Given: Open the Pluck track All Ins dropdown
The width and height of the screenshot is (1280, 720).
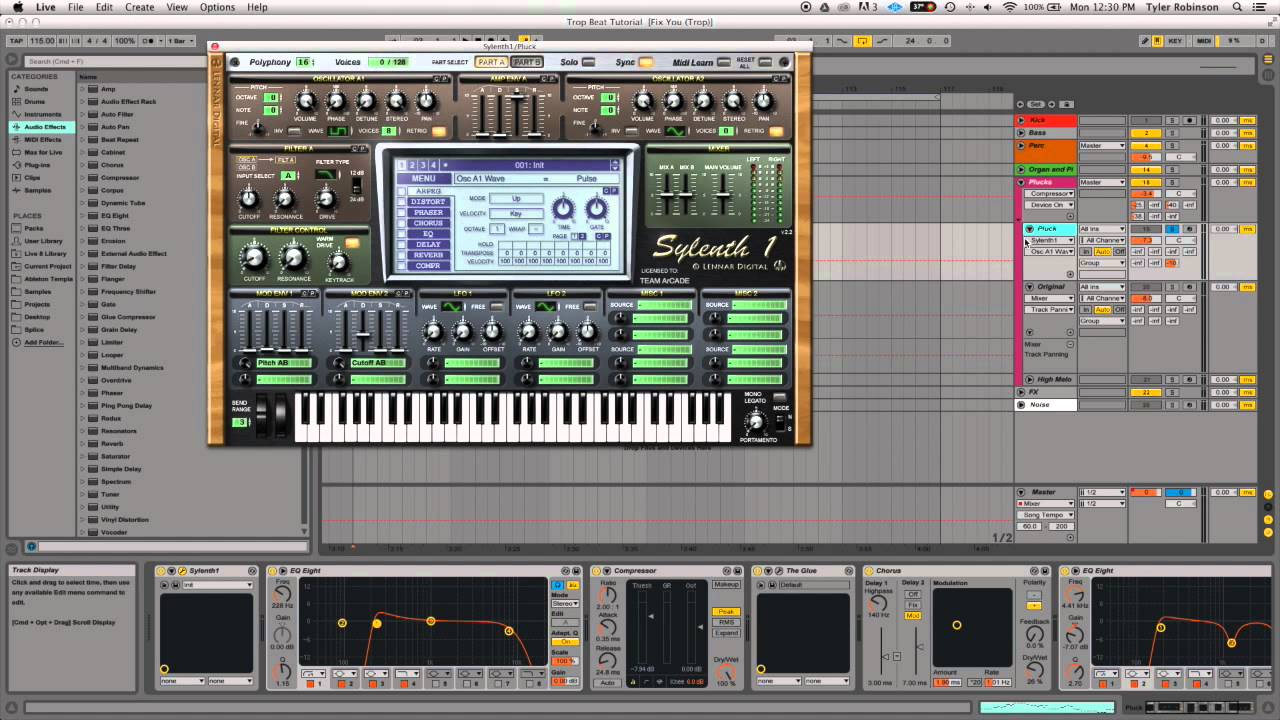Looking at the screenshot, I should 1102,229.
